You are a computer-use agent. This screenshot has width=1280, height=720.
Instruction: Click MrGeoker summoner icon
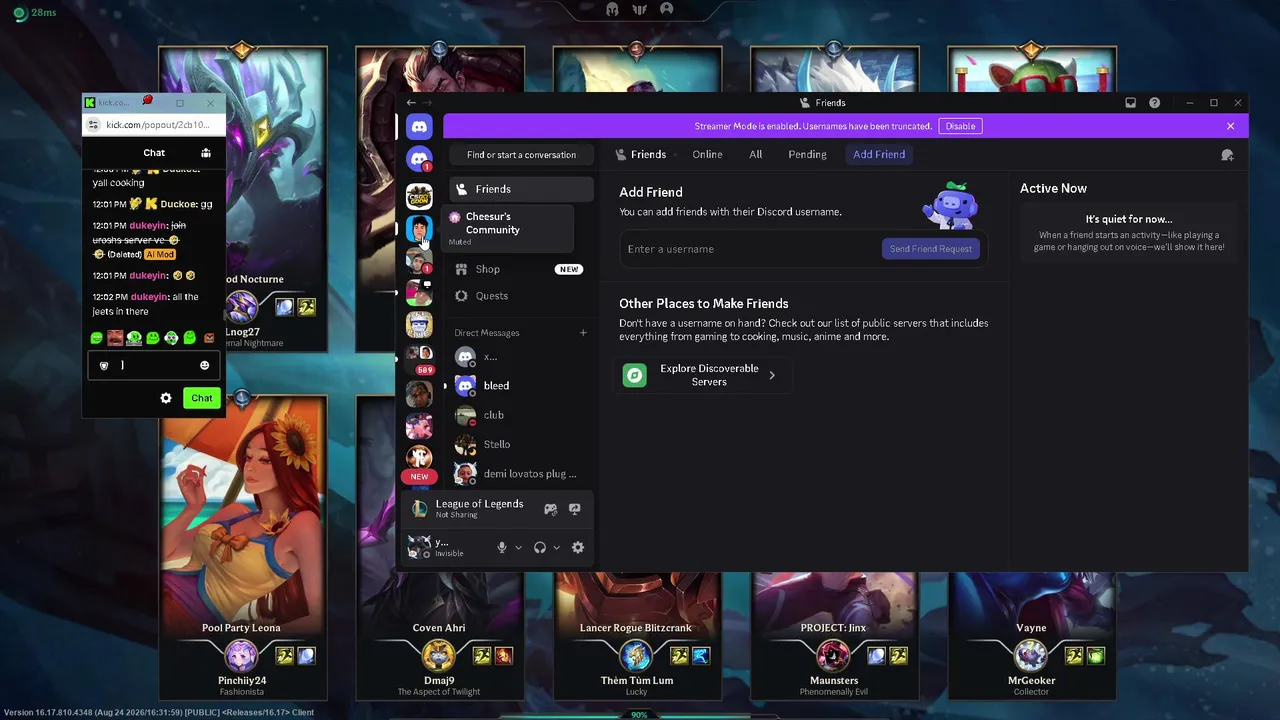click(1031, 656)
